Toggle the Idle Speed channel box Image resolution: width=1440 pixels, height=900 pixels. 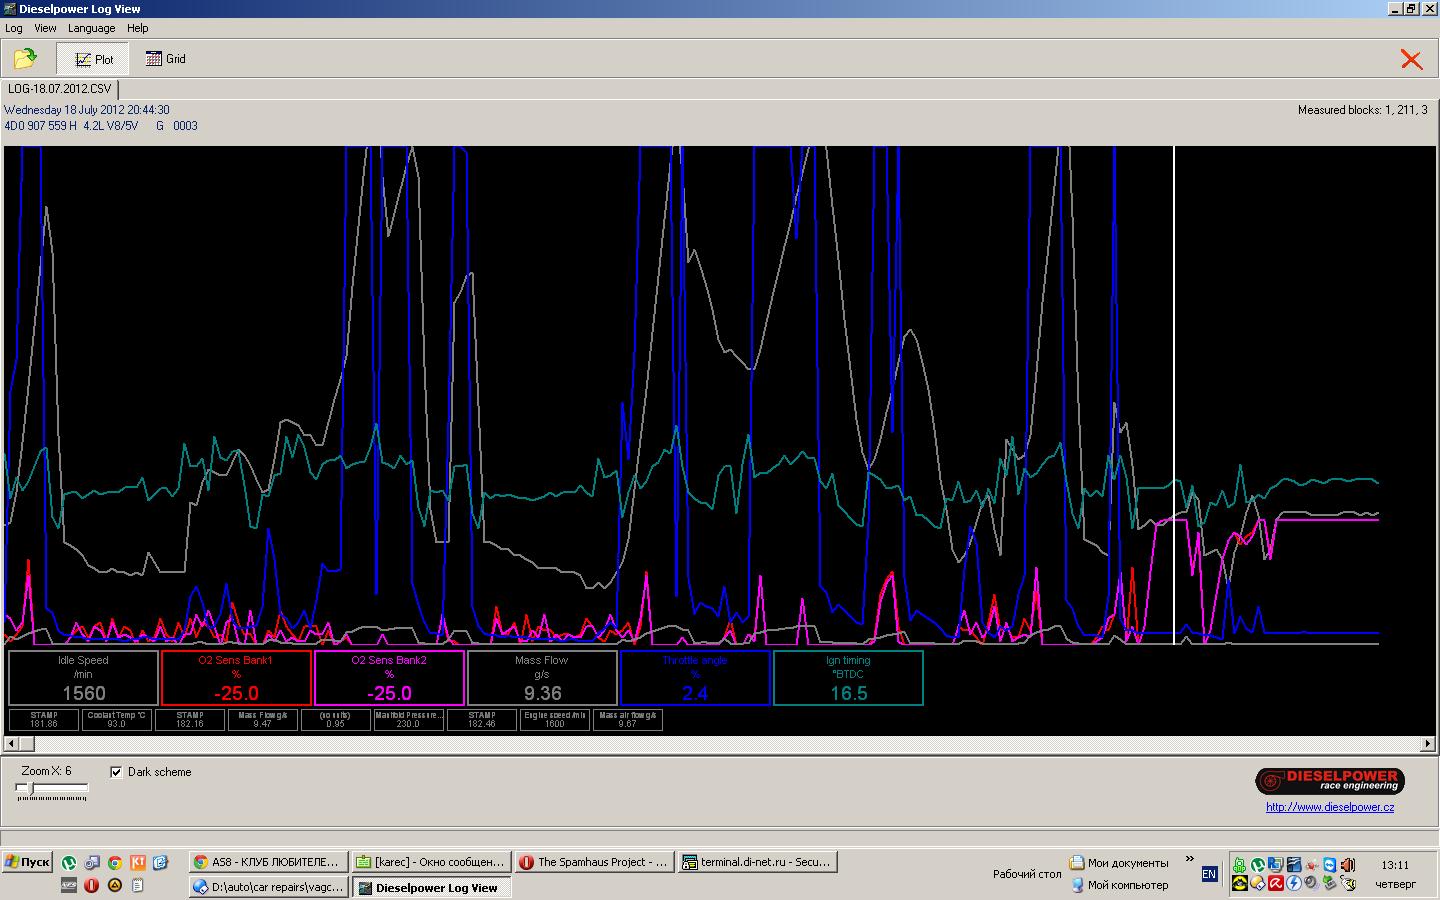coord(83,678)
